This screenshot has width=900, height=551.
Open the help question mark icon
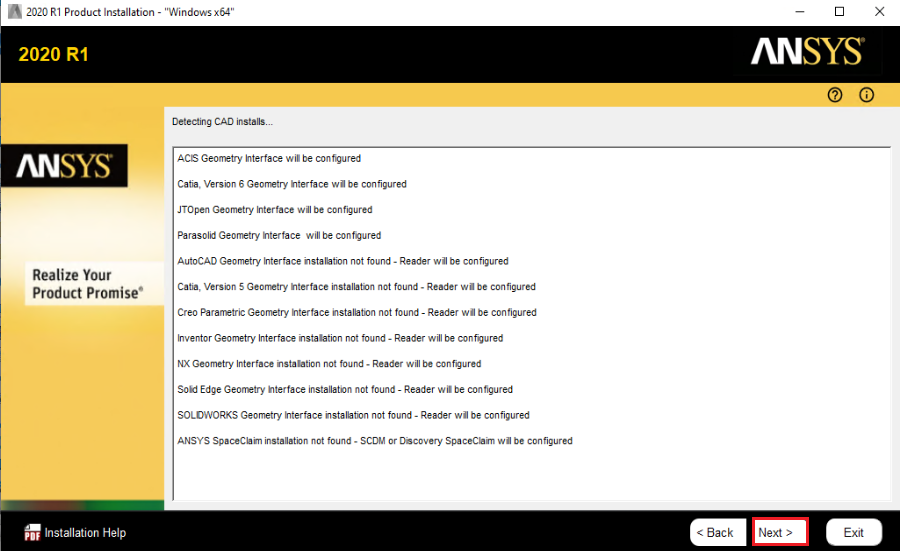point(835,95)
